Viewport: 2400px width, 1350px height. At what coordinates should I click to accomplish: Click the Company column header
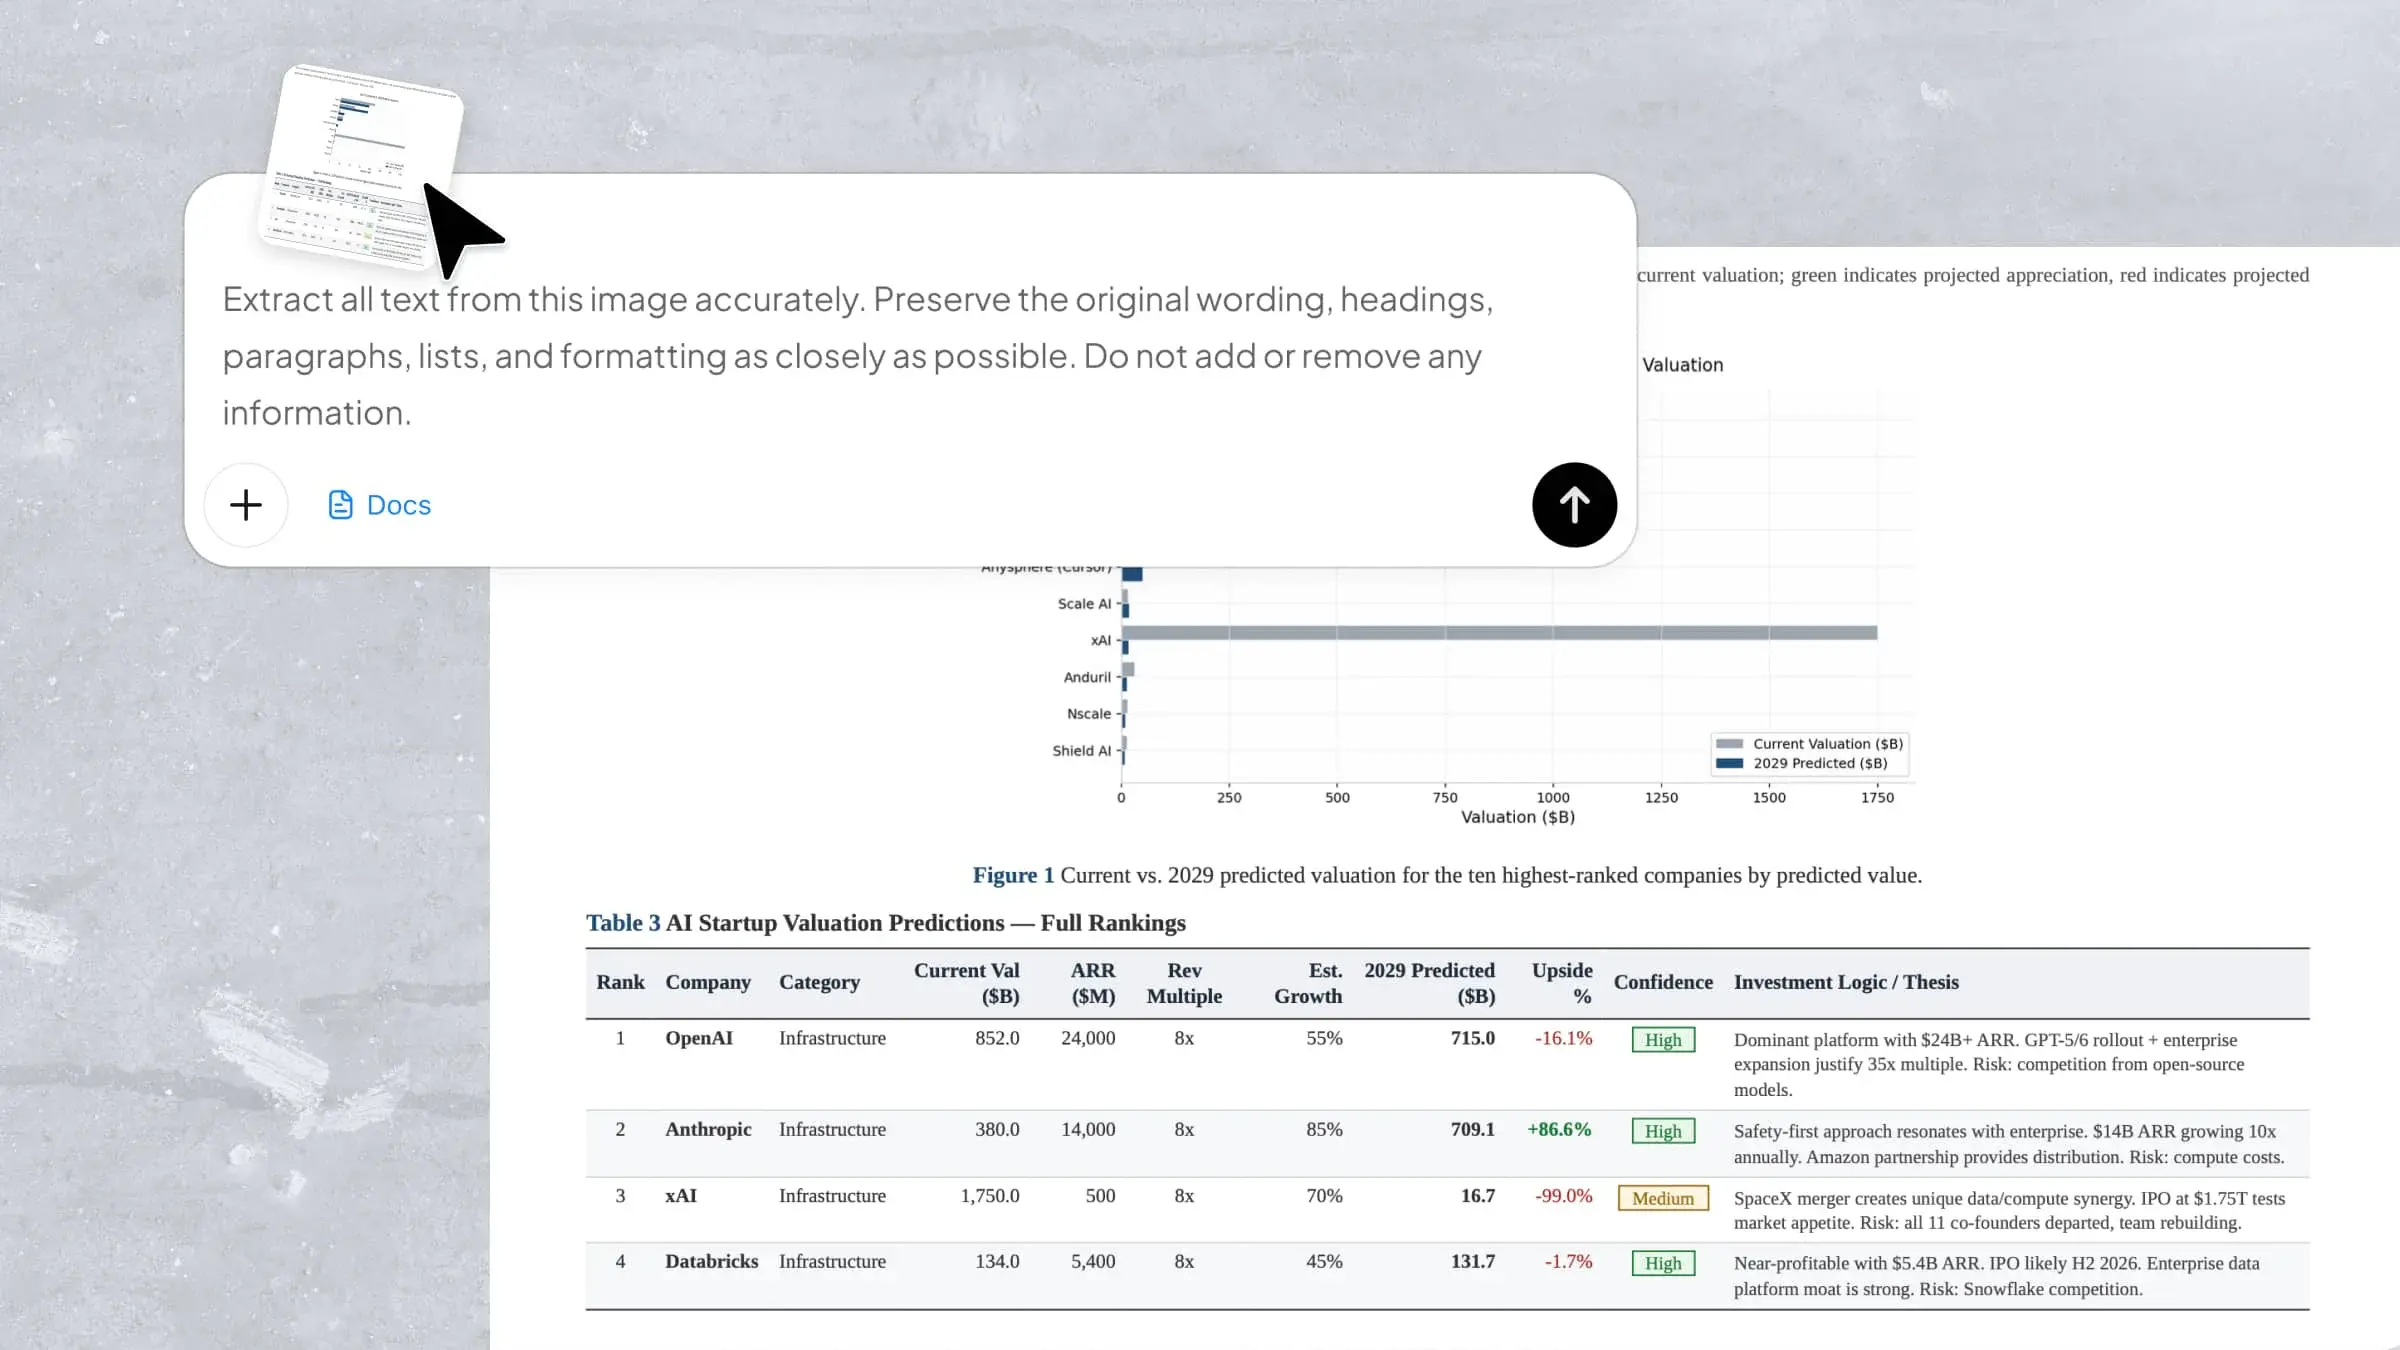tap(708, 982)
